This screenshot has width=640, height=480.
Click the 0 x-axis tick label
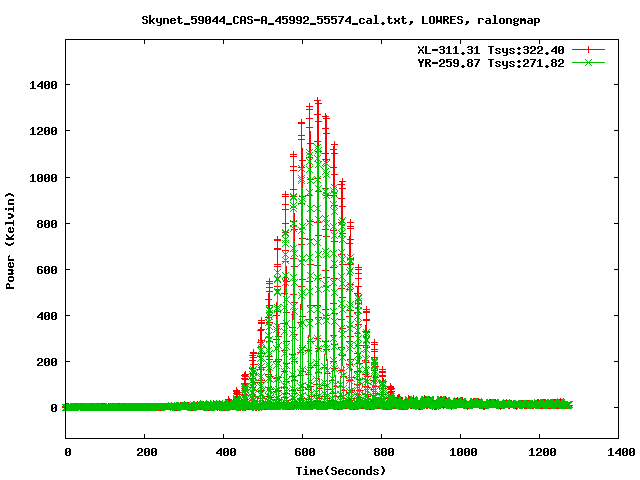point(68,452)
